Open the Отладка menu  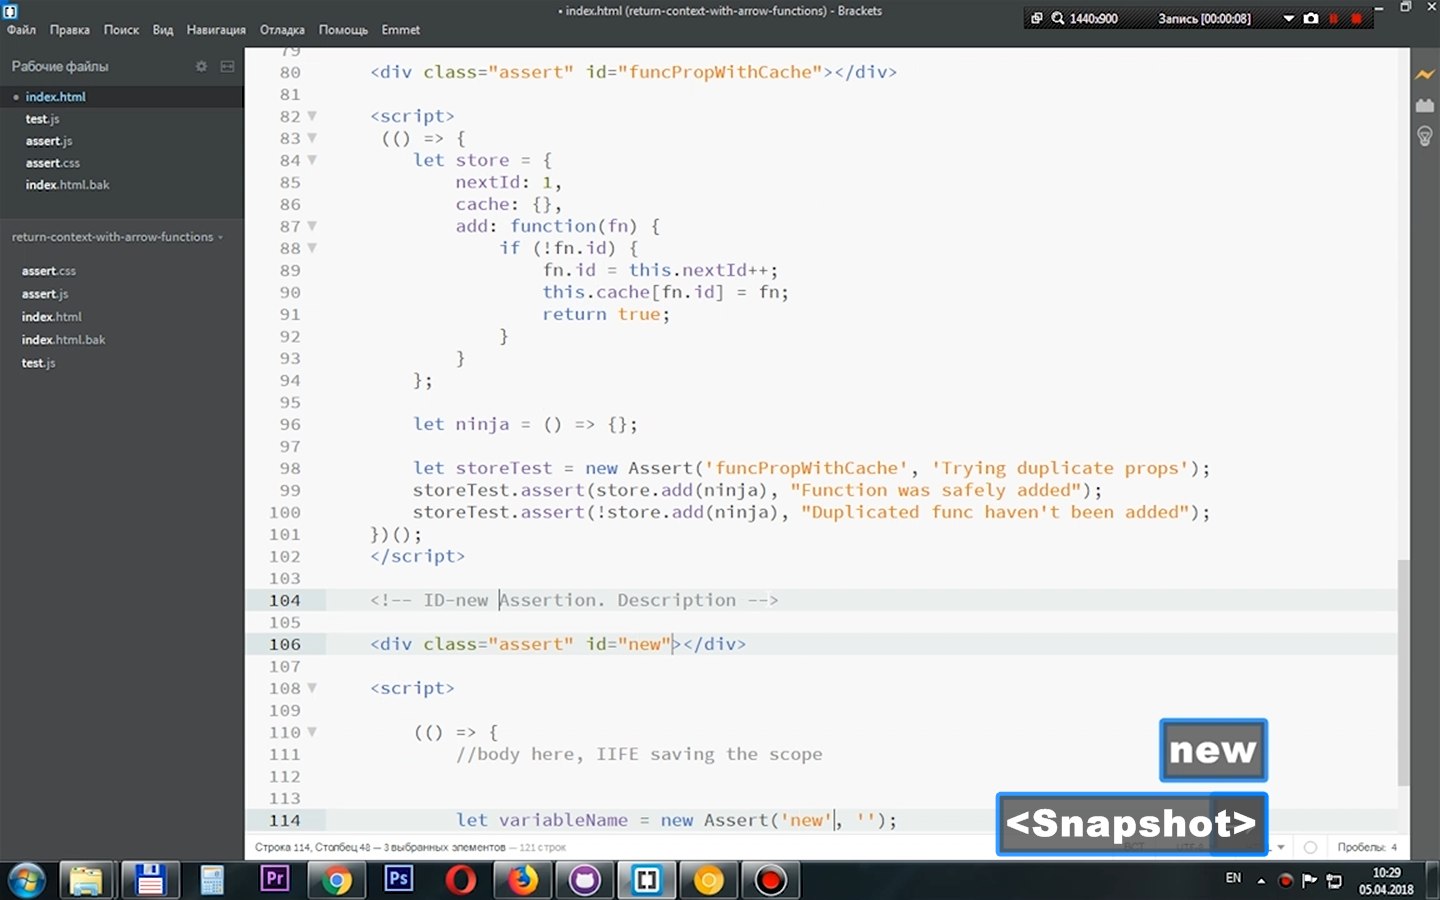tap(282, 30)
